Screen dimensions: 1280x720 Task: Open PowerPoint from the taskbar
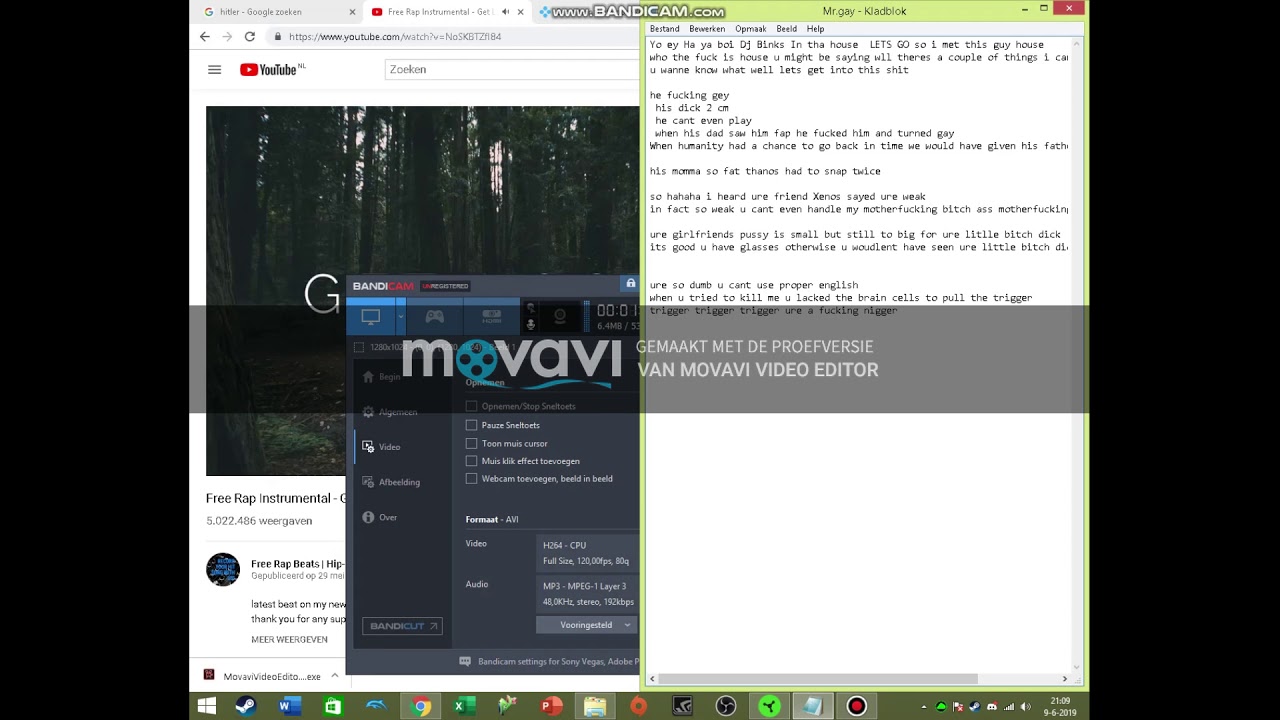(x=552, y=706)
